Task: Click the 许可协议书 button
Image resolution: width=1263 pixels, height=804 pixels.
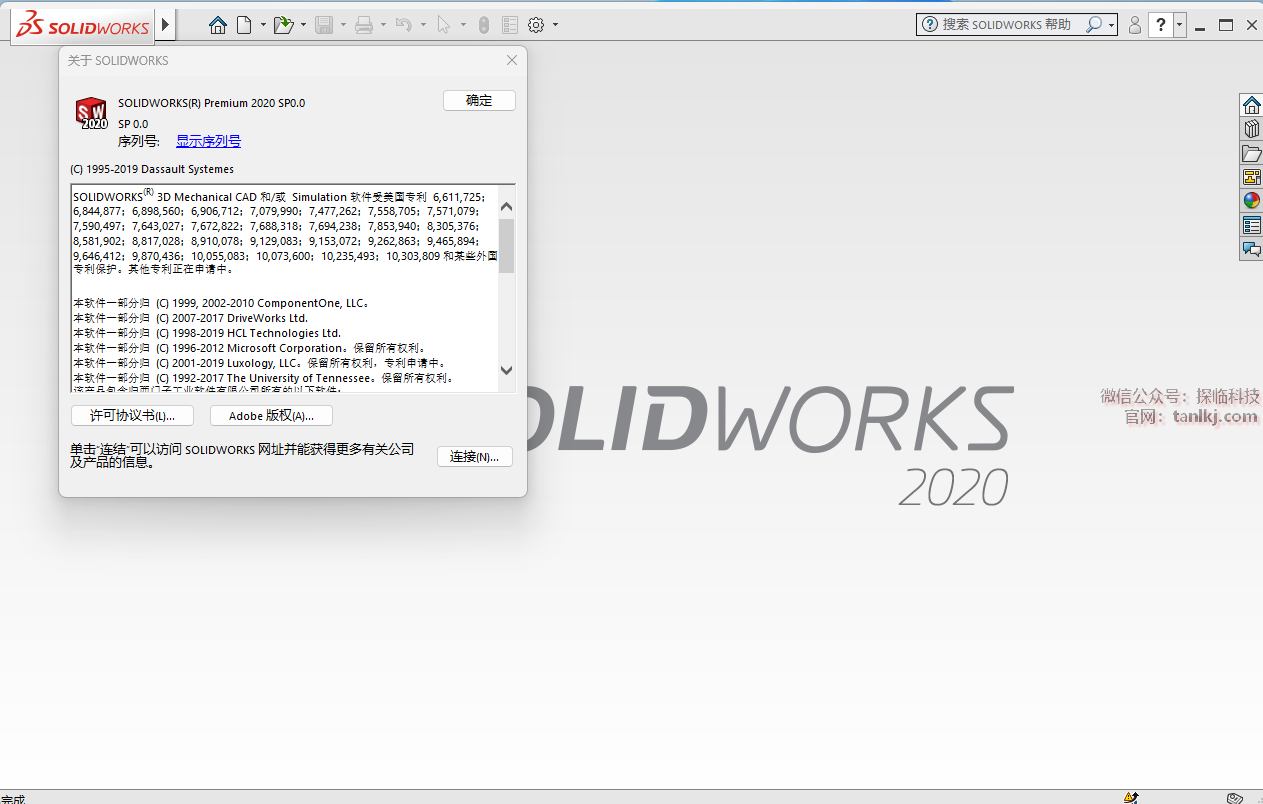Action: pos(132,415)
